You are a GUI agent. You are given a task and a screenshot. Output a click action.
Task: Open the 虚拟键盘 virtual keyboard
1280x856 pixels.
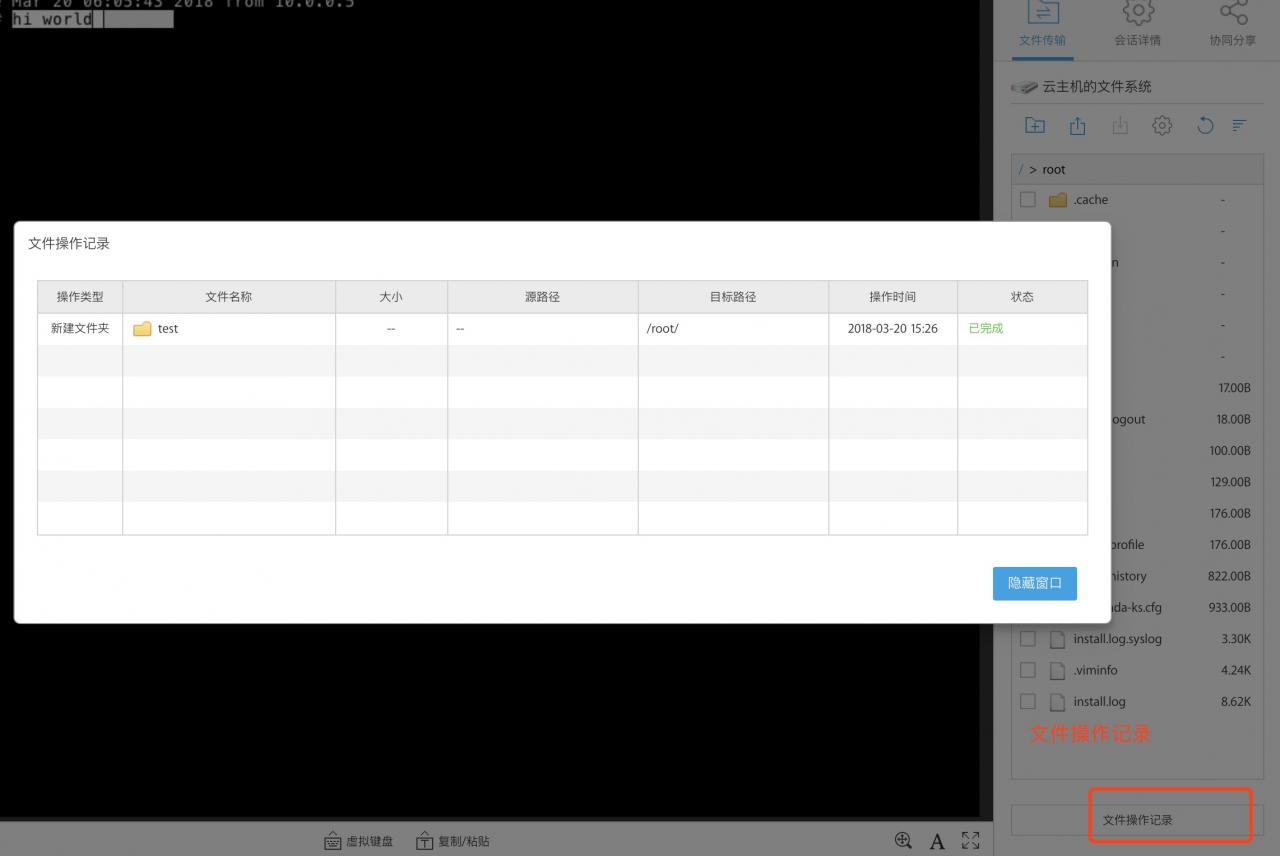click(359, 841)
